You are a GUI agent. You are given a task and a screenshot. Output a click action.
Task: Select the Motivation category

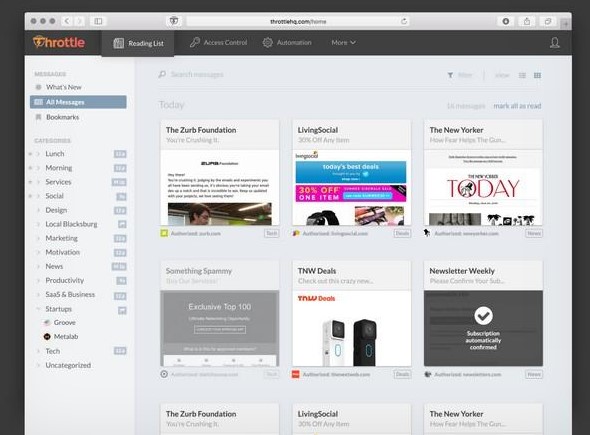[x=62, y=252]
